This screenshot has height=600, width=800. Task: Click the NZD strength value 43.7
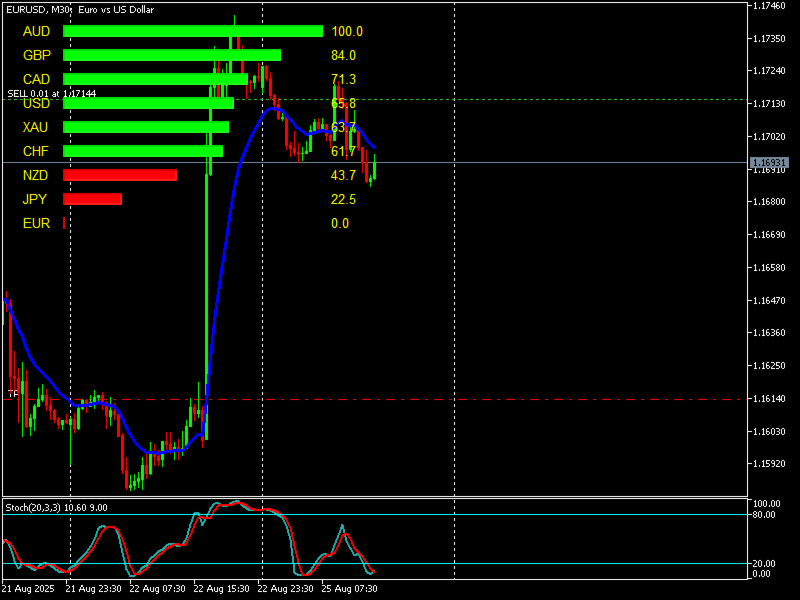(x=343, y=176)
